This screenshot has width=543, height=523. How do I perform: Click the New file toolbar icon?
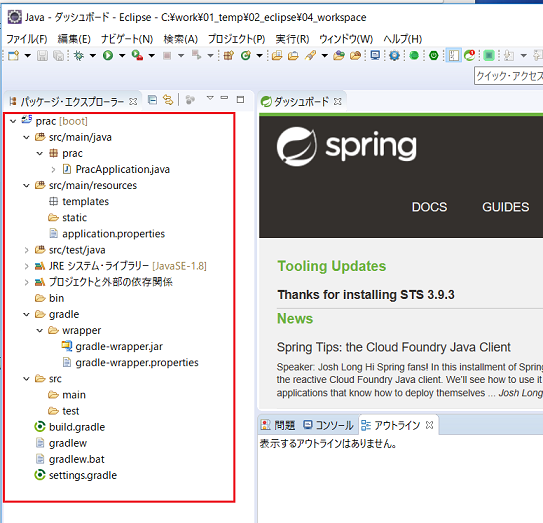pos(14,55)
